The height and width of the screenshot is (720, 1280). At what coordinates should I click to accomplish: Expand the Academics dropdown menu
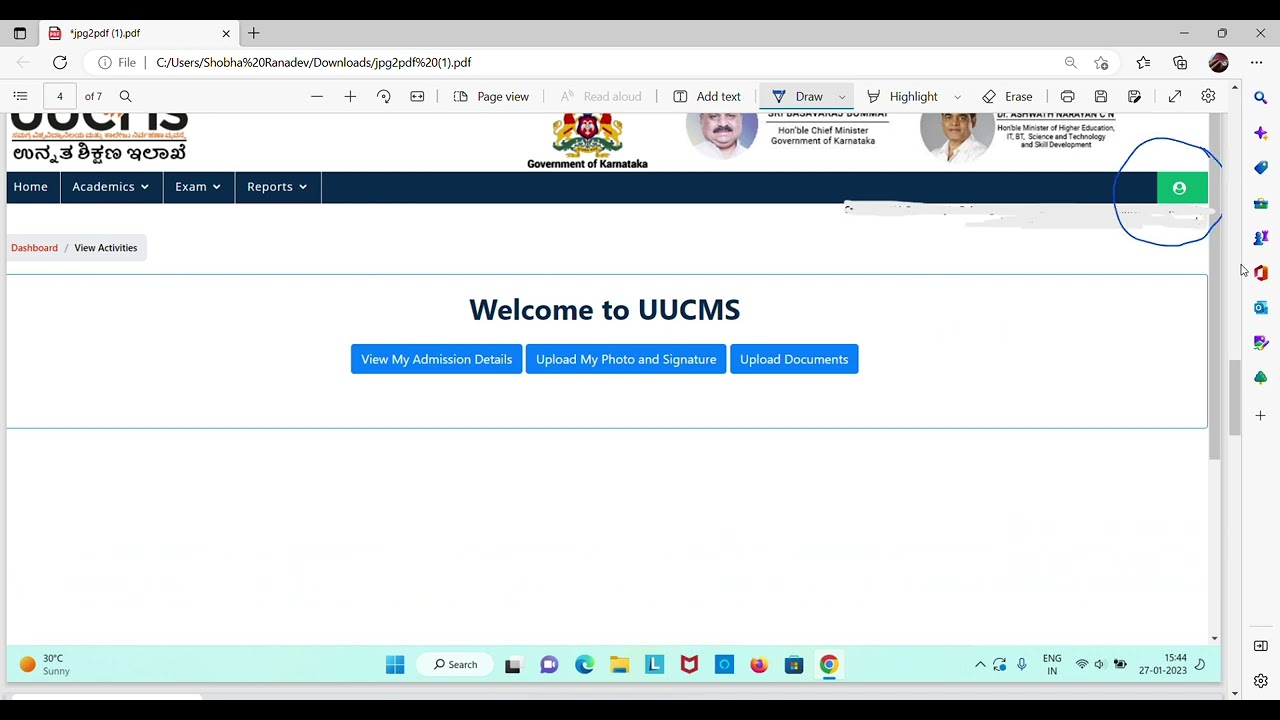111,187
